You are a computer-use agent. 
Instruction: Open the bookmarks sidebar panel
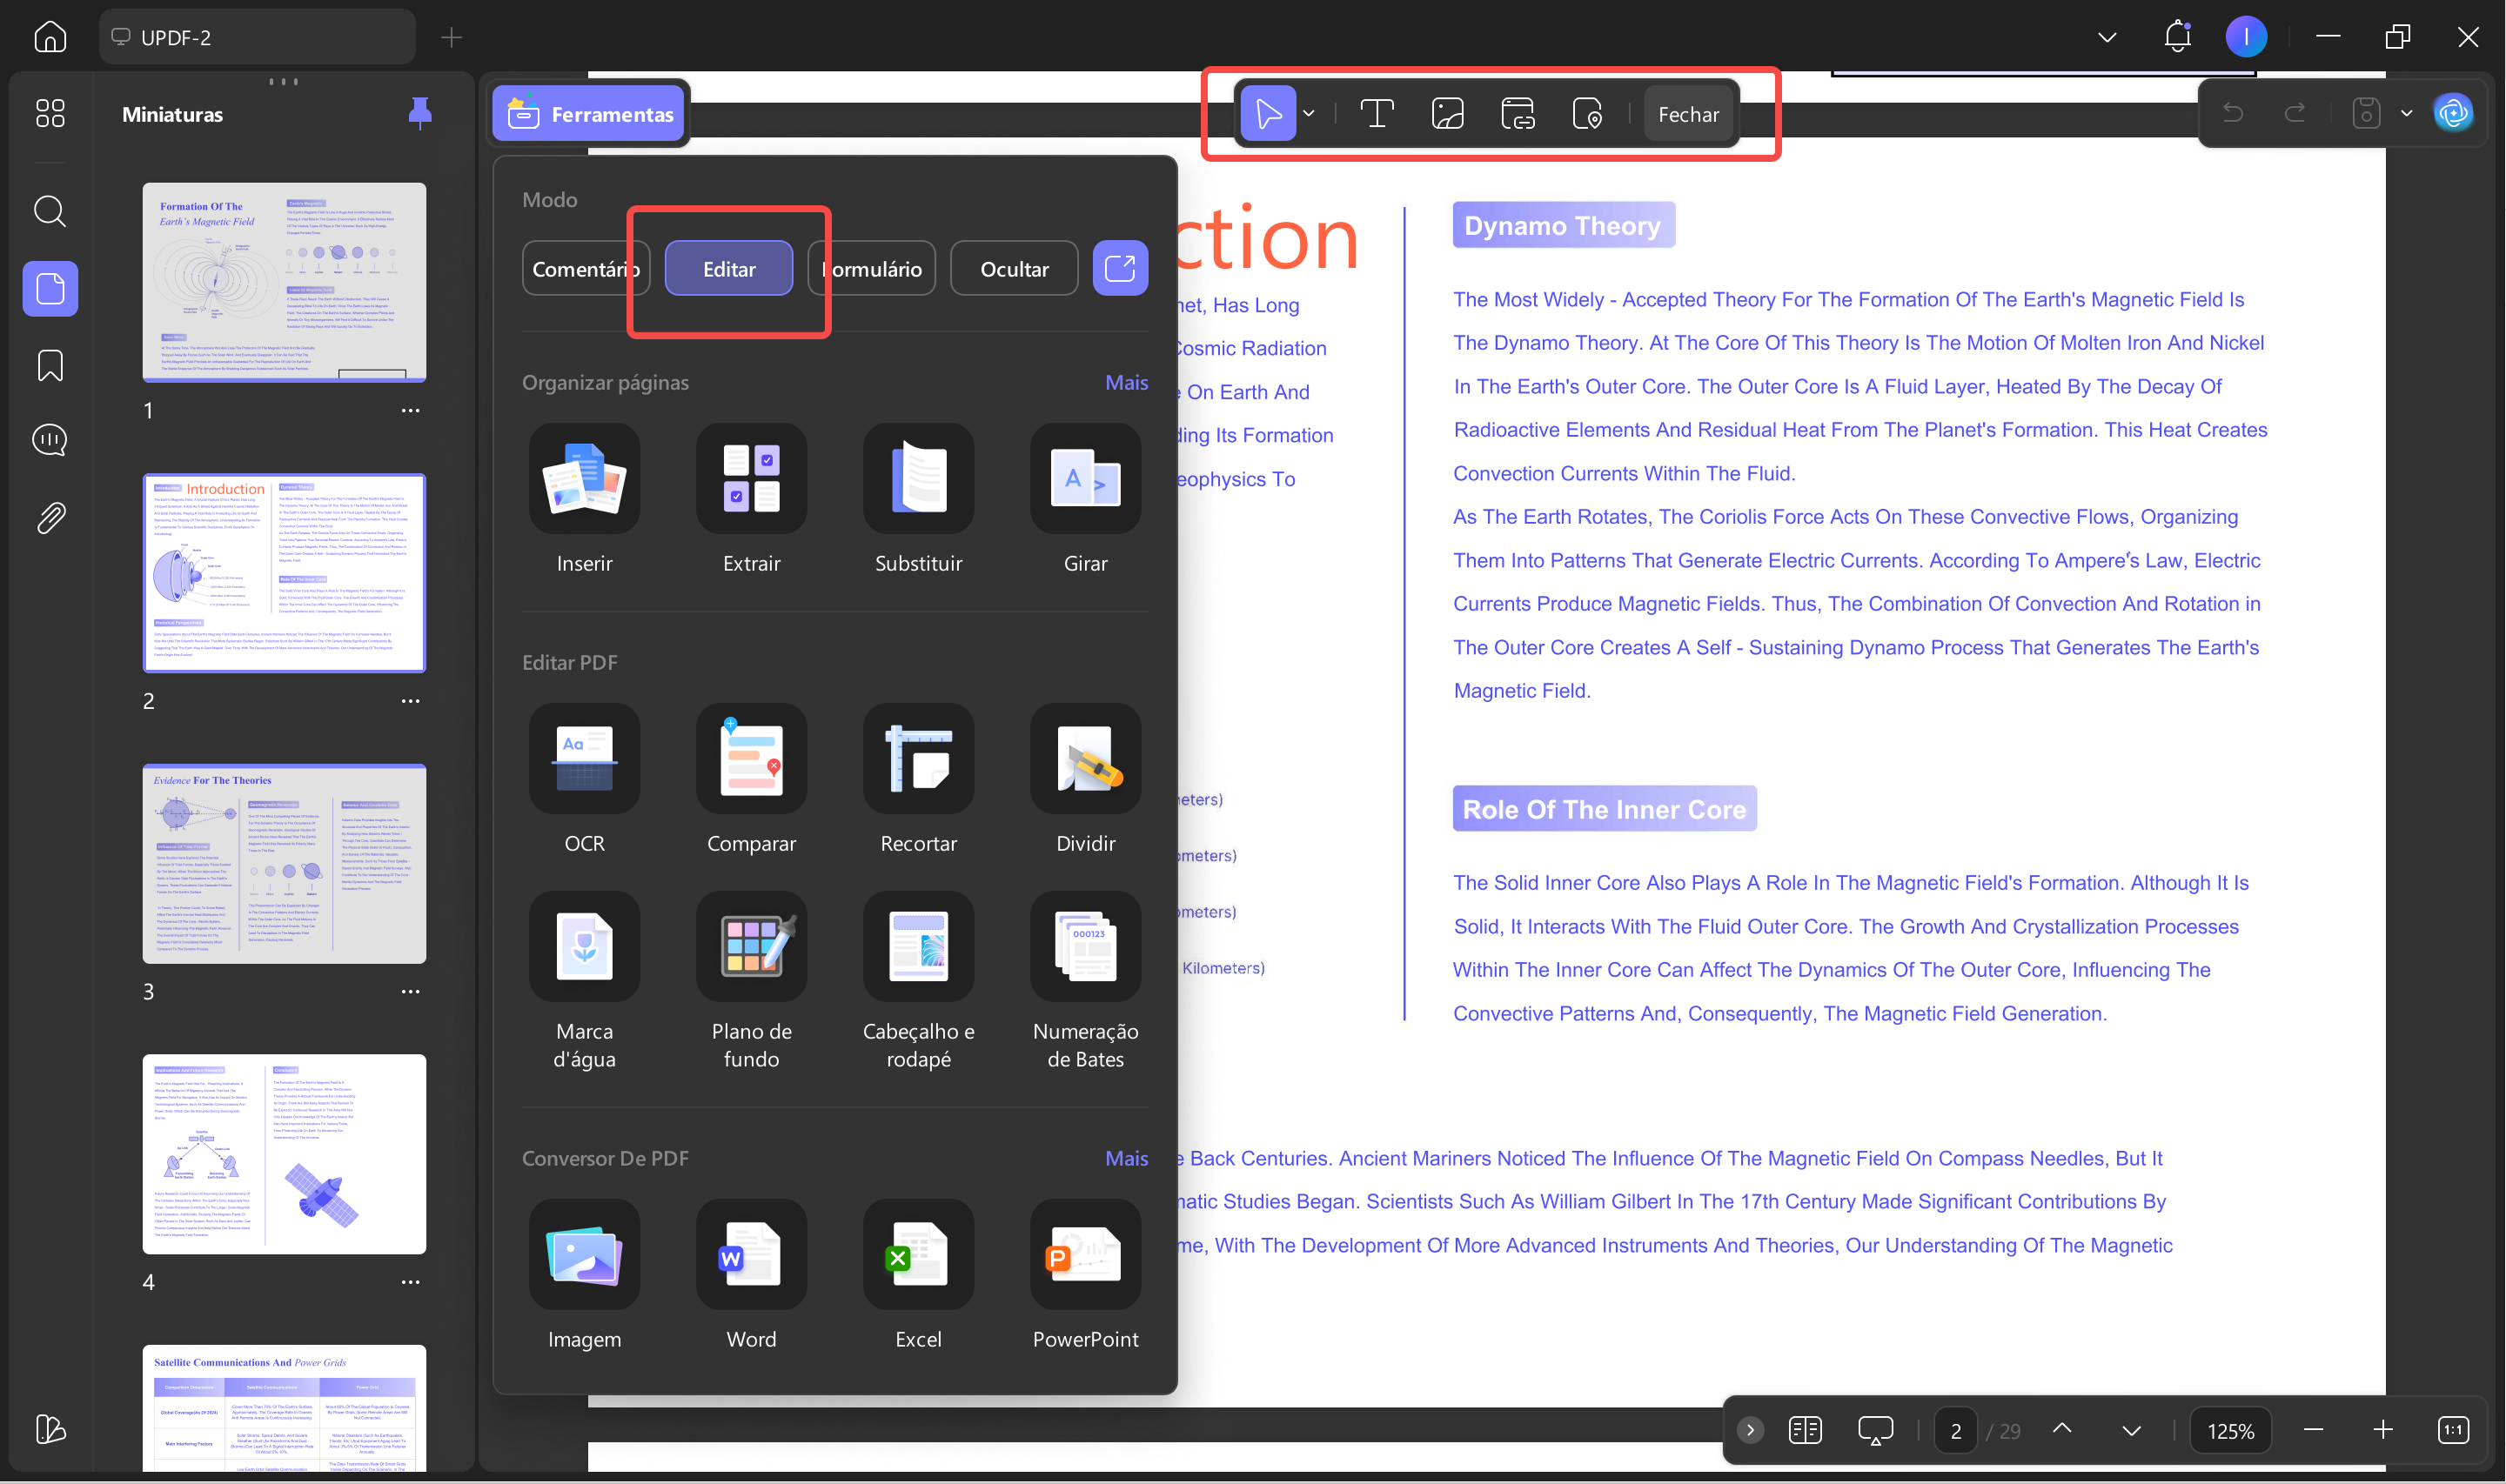point(50,366)
